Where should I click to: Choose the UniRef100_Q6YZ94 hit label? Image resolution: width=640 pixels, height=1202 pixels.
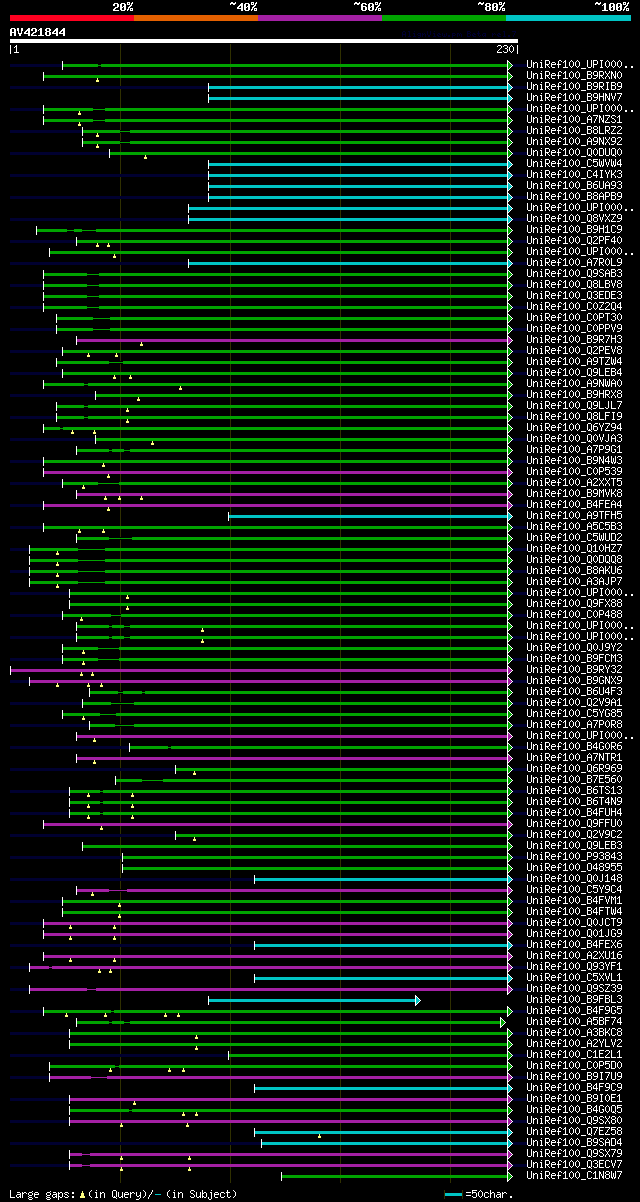(x=575, y=427)
